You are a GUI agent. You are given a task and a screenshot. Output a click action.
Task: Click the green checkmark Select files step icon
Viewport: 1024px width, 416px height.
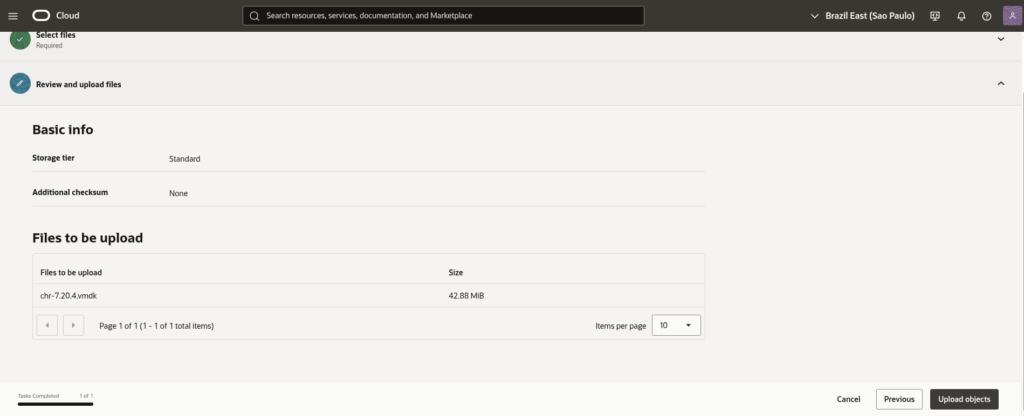point(20,39)
